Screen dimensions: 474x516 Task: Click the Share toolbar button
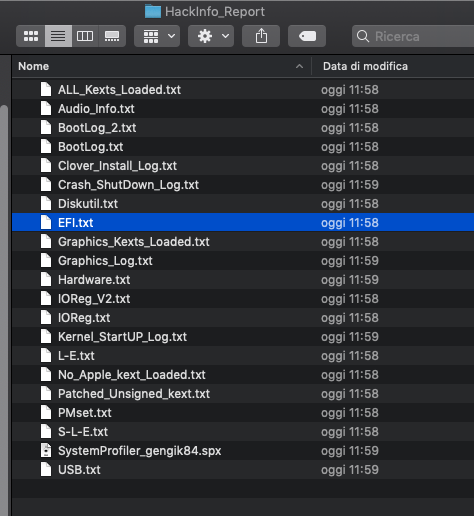(x=261, y=36)
